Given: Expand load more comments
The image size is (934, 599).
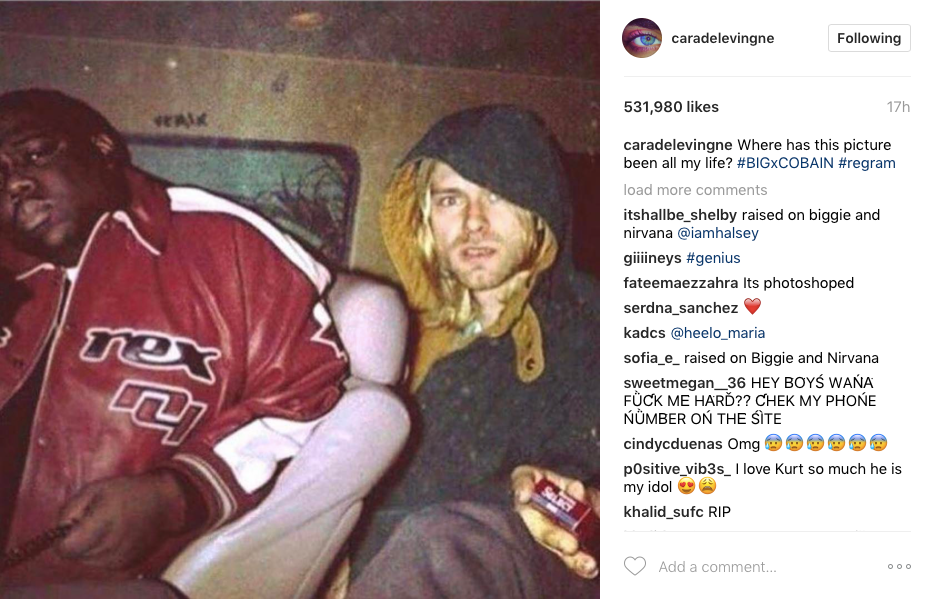Looking at the screenshot, I should 695,190.
